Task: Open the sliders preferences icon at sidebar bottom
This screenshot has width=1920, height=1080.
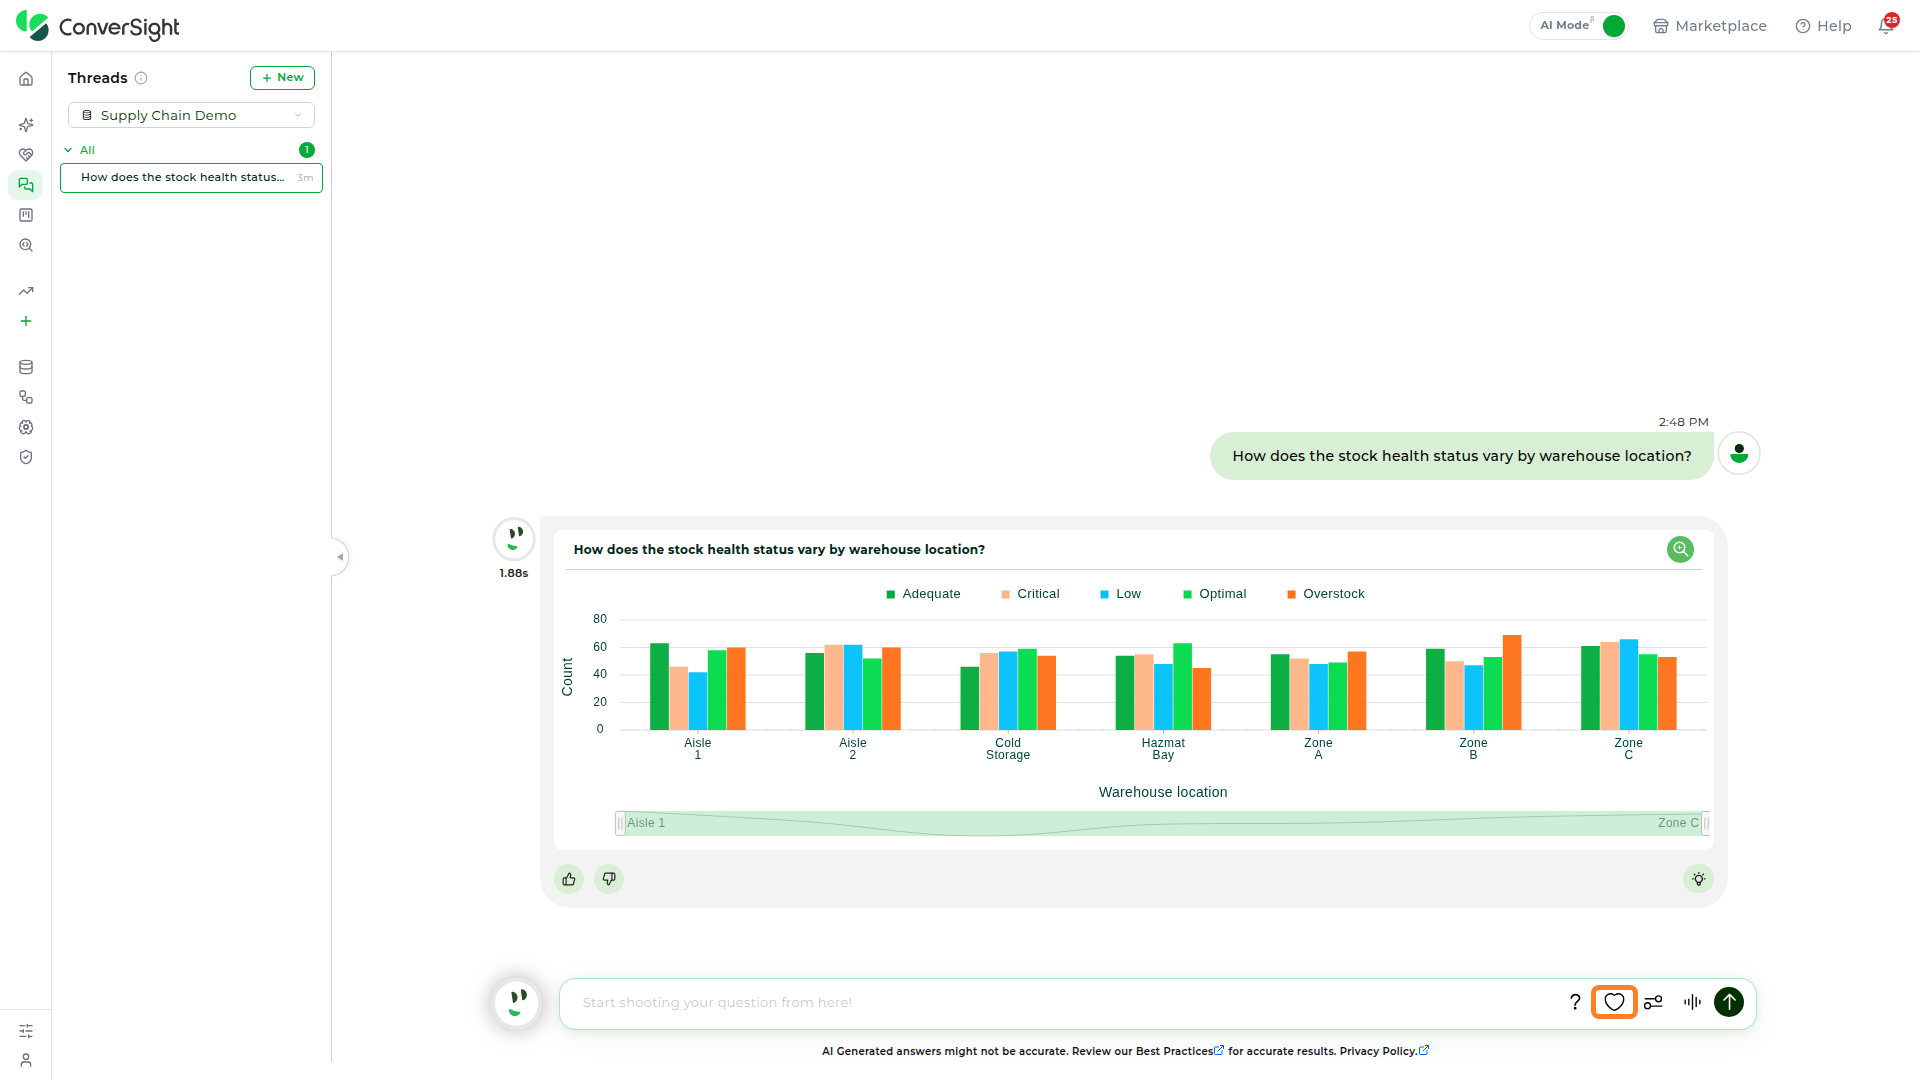Action: [x=26, y=1030]
